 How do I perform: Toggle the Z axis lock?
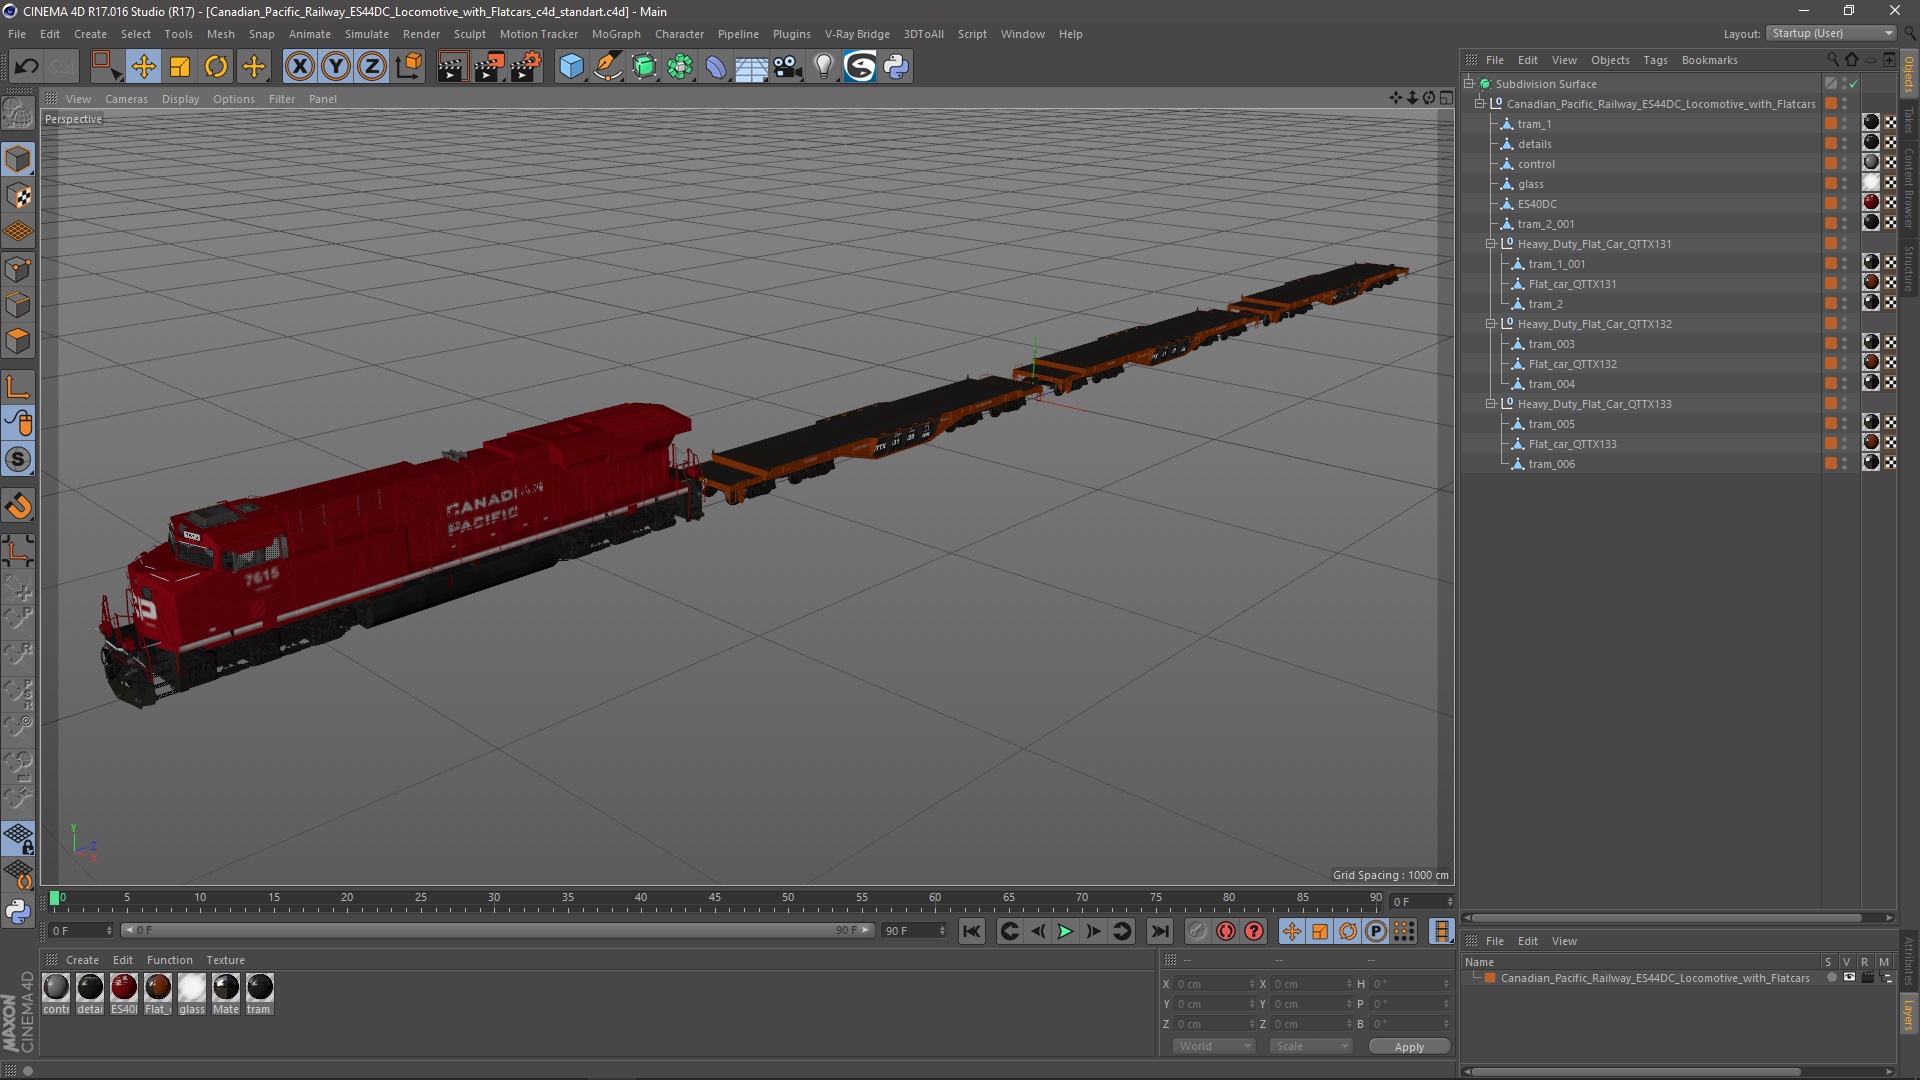click(x=372, y=67)
